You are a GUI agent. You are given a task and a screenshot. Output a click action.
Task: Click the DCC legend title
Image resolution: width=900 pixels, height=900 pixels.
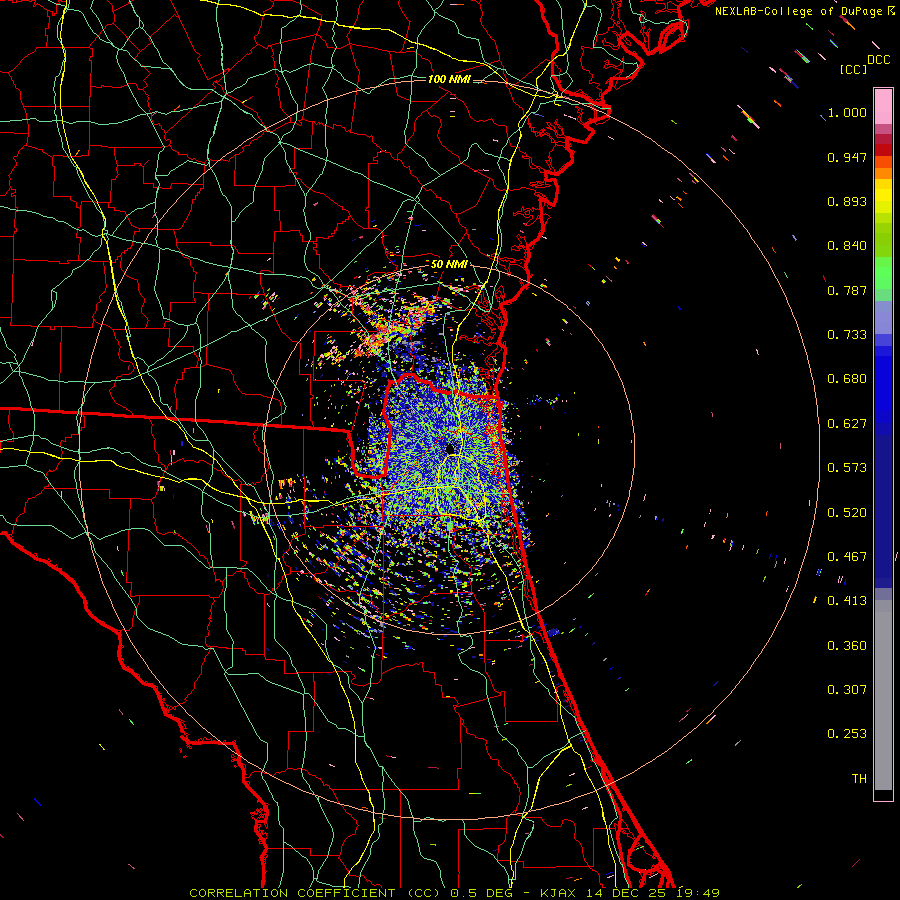click(878, 60)
